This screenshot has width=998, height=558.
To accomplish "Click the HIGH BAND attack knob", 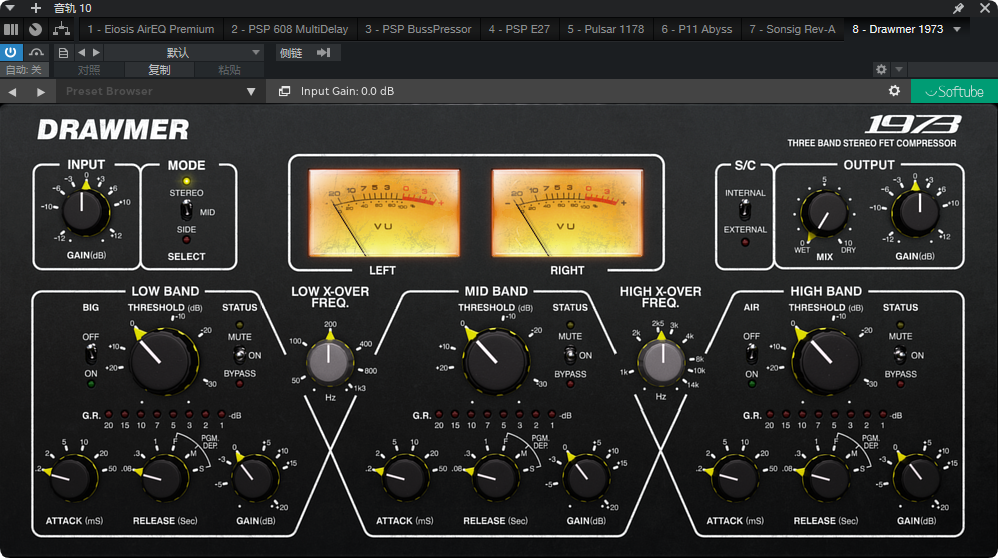I will tap(734, 478).
